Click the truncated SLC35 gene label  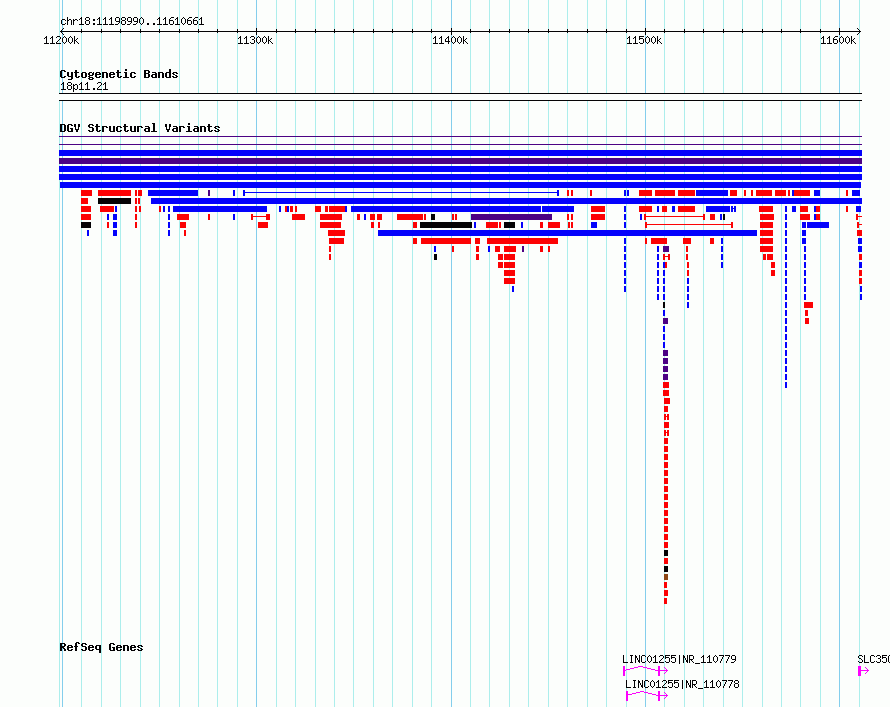874,659
